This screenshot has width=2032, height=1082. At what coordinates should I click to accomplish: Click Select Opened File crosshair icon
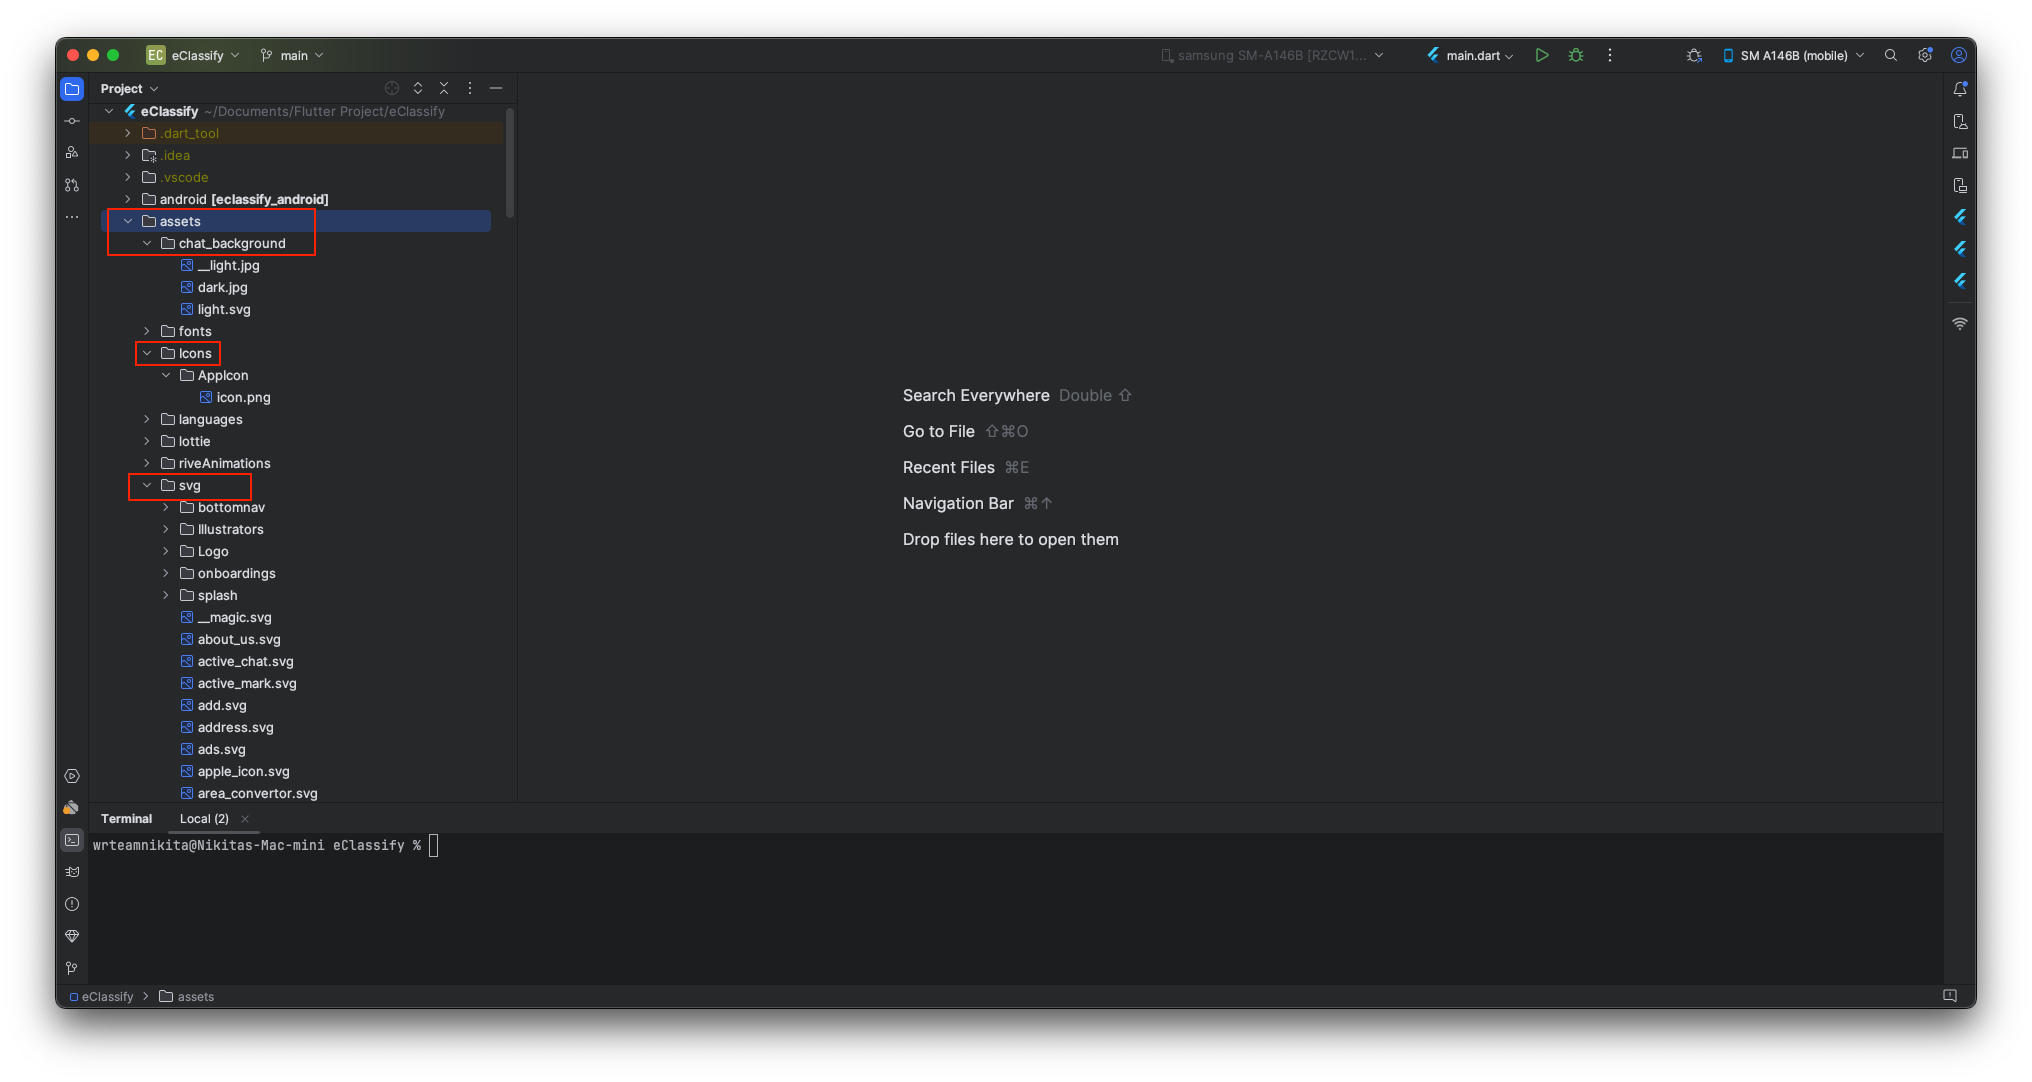(392, 88)
